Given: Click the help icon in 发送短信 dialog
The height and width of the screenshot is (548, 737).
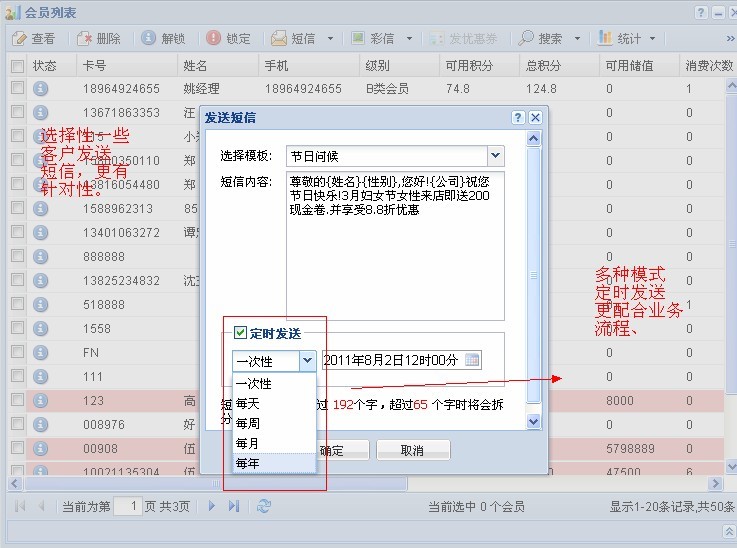Looking at the screenshot, I should [518, 117].
